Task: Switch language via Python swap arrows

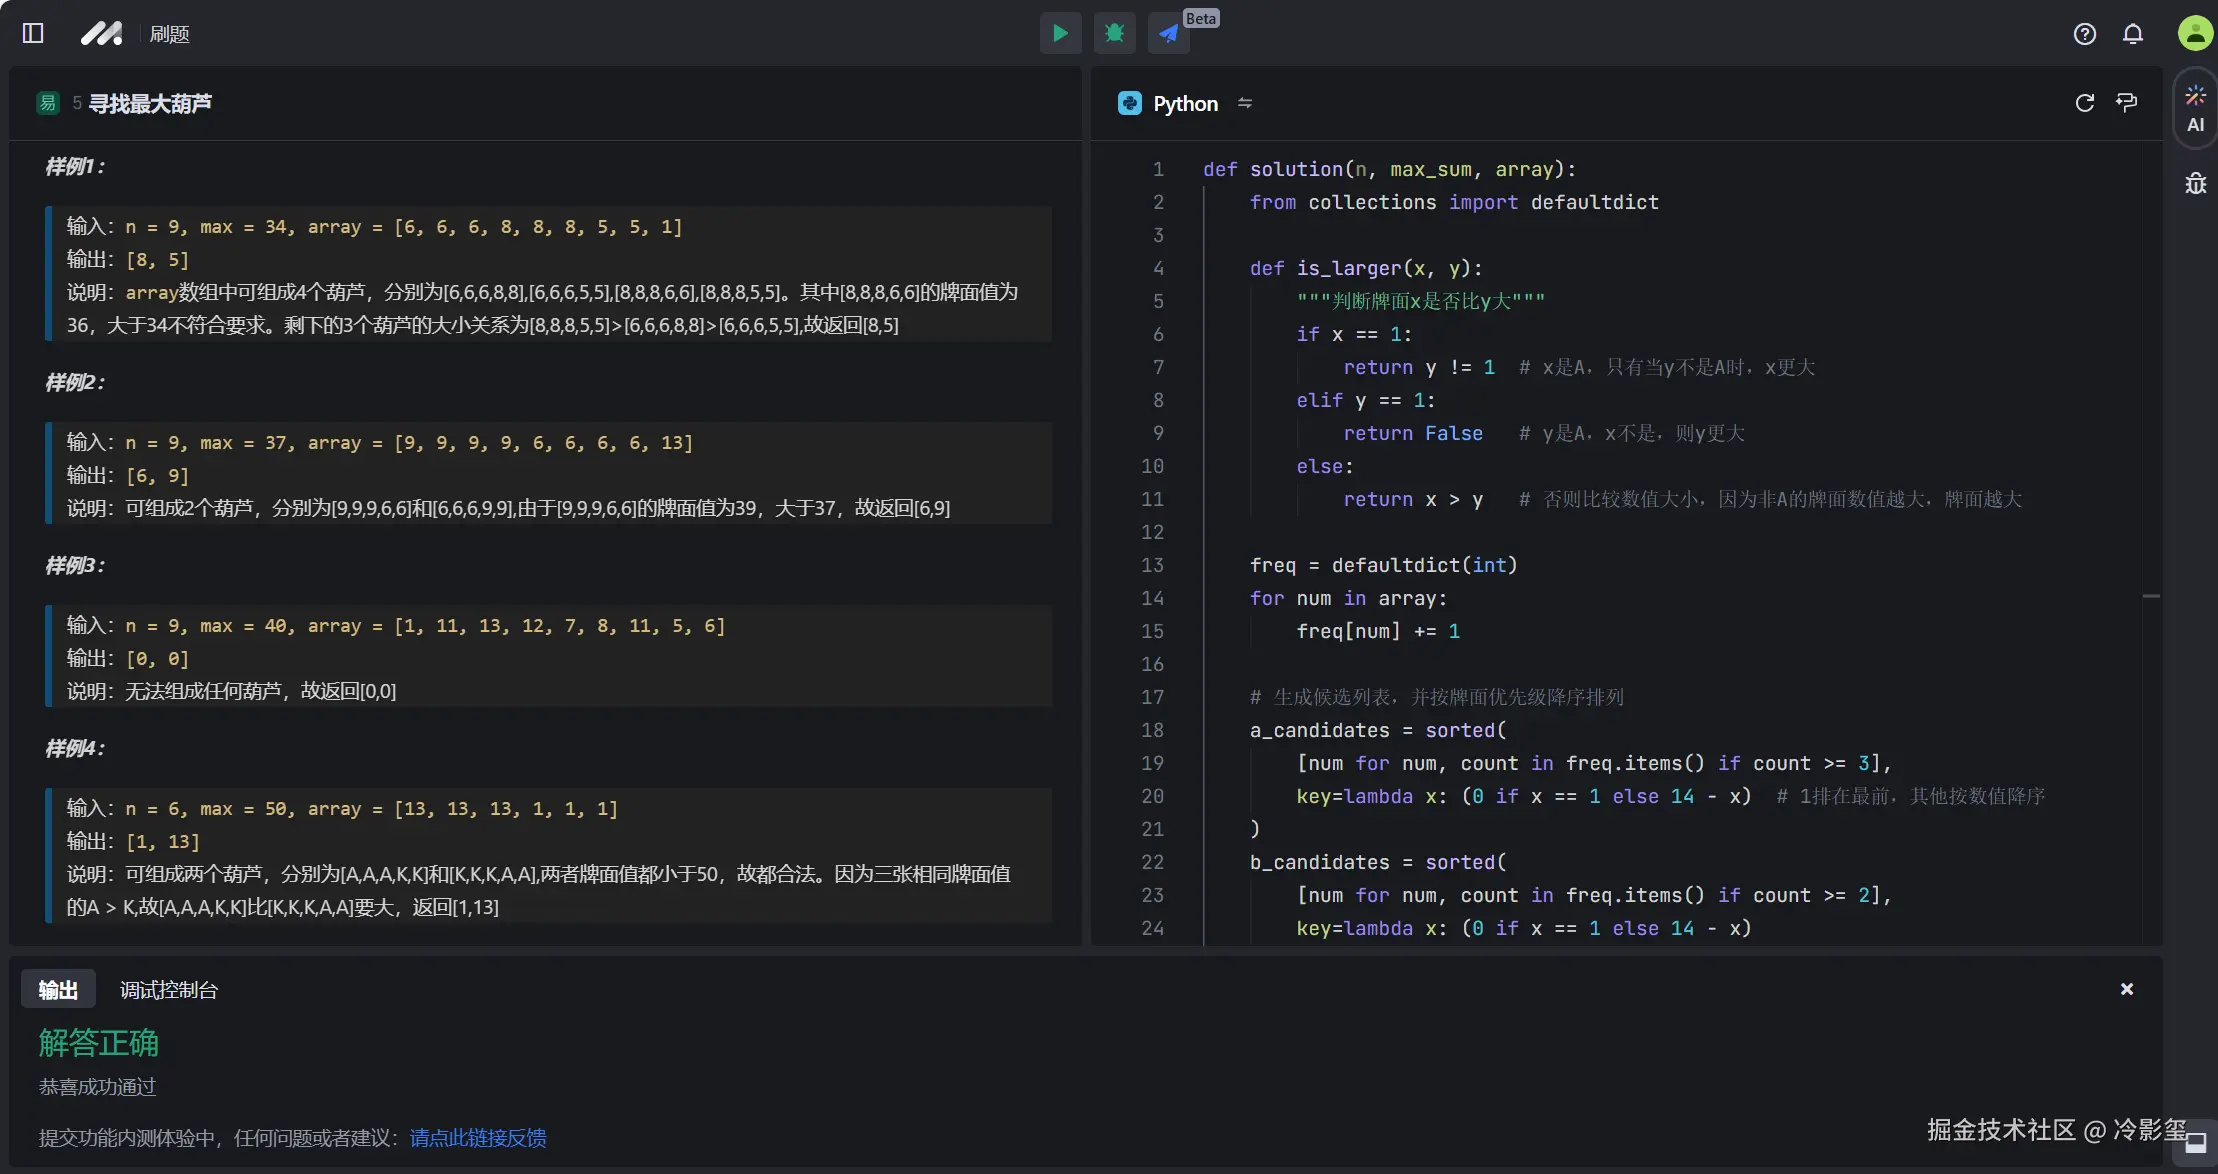Action: [x=1245, y=103]
